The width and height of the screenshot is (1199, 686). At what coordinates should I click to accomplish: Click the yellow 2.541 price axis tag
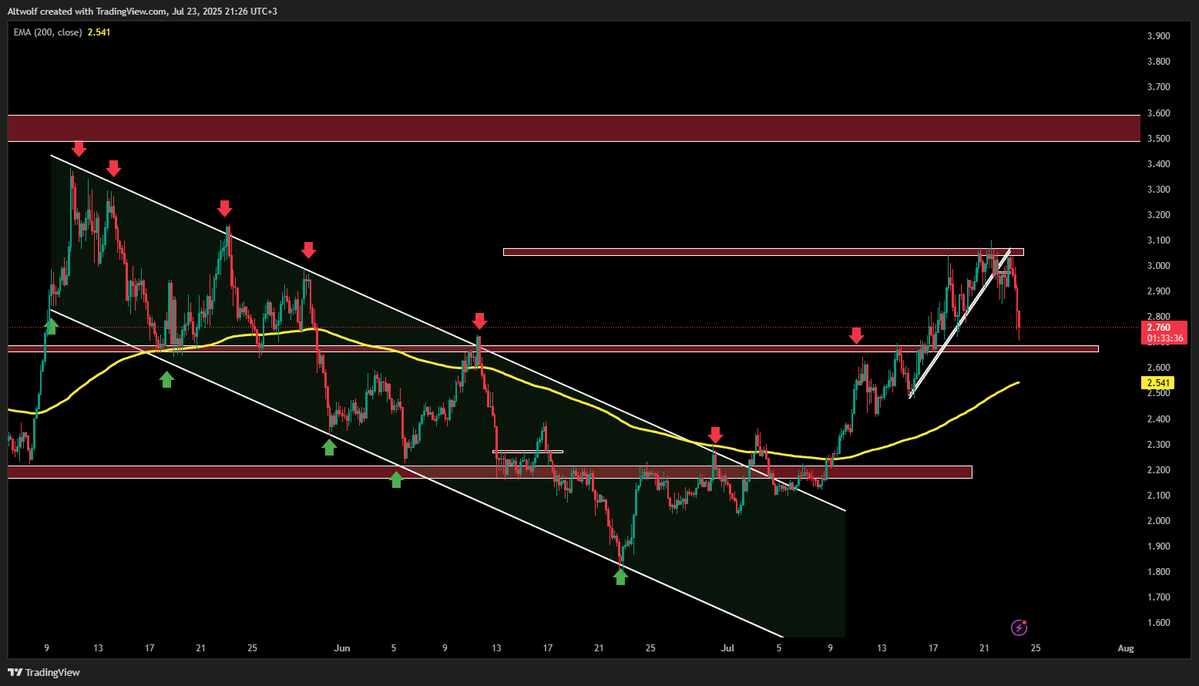(1158, 382)
